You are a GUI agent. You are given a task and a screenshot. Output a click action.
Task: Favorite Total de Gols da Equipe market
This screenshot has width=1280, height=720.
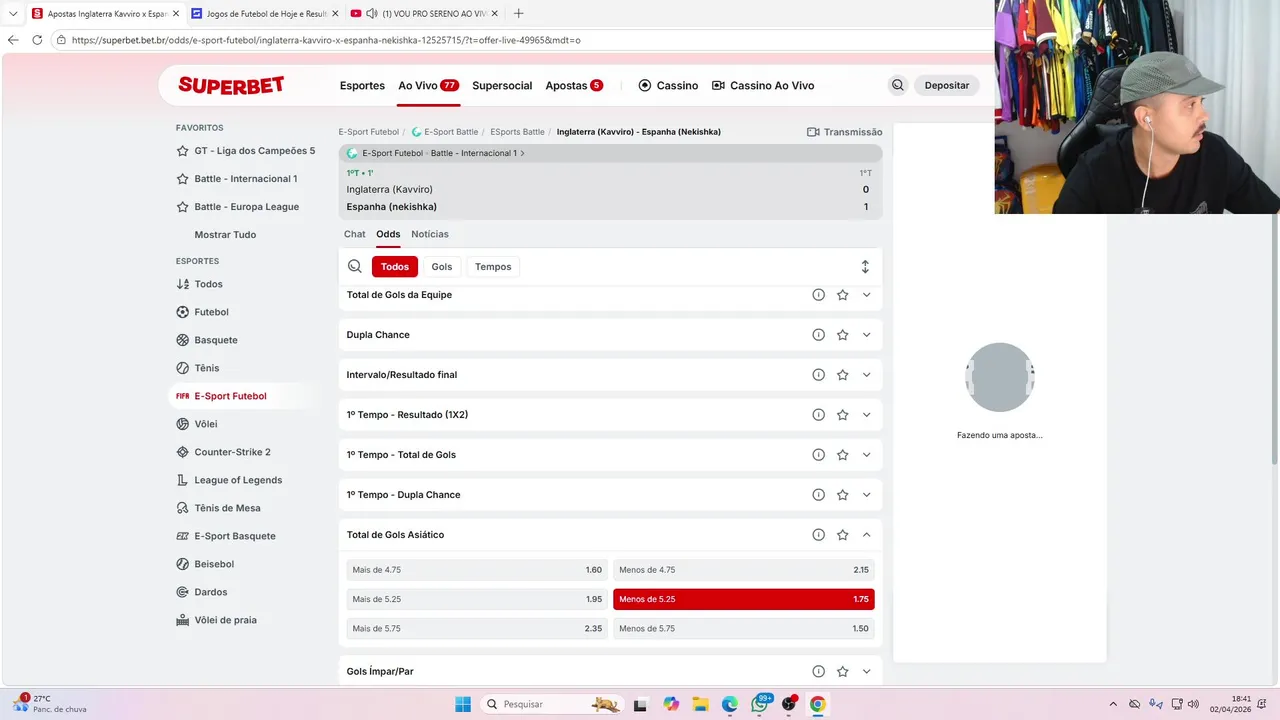click(x=843, y=295)
